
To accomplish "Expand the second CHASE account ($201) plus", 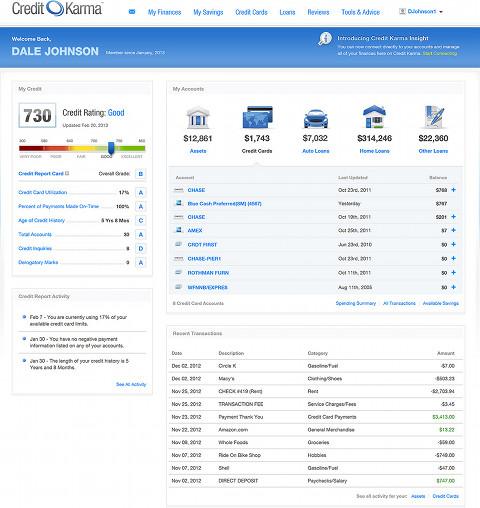I will (453, 217).
